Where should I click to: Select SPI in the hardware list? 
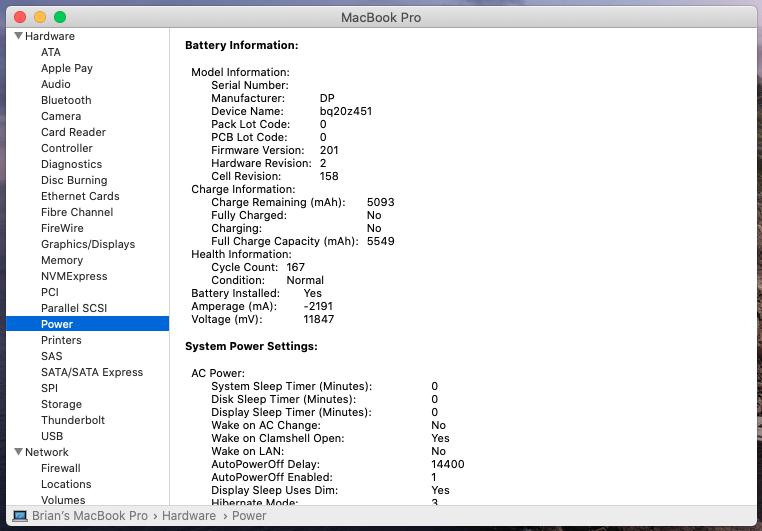(x=49, y=388)
